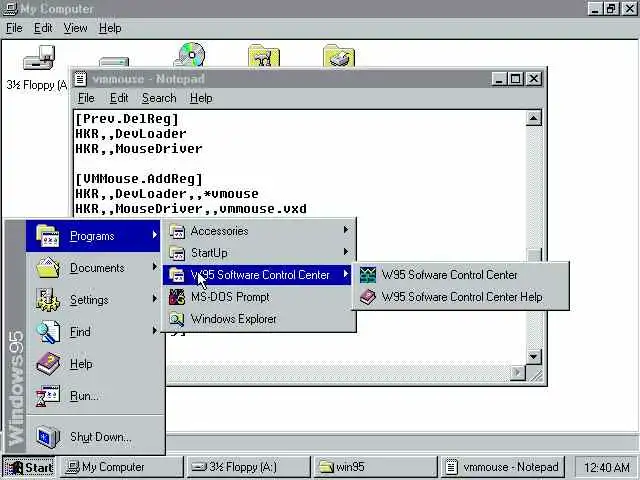This screenshot has width=640, height=480.
Task: Click Notepad horizontal scrollbar right arrow
Action: pyautogui.click(x=518, y=372)
